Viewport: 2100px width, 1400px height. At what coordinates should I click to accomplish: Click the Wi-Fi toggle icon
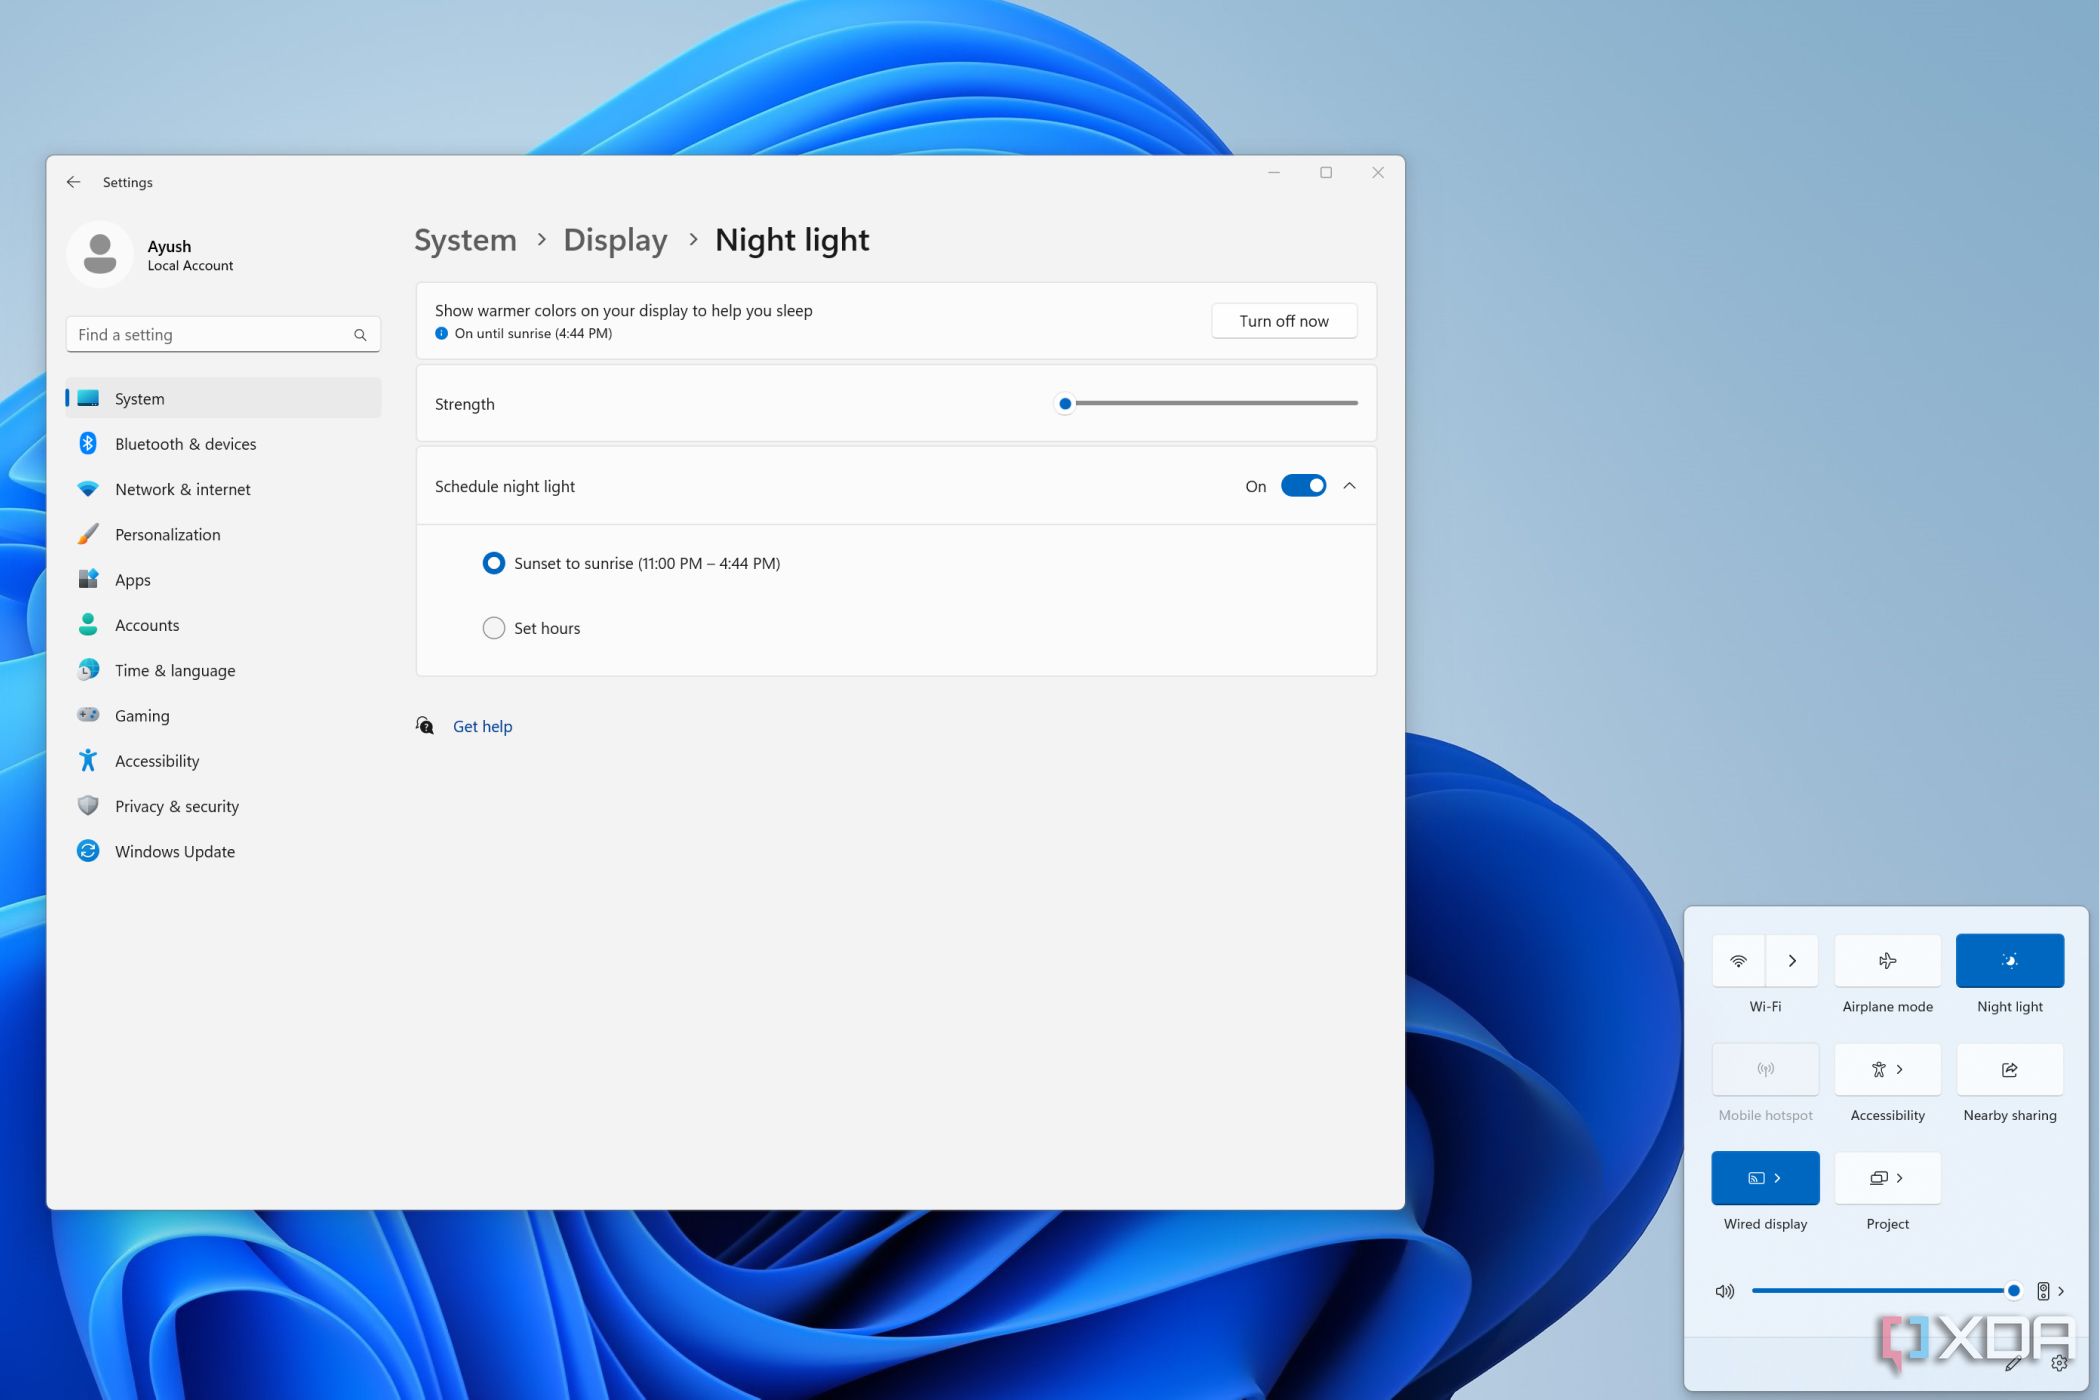[1739, 960]
